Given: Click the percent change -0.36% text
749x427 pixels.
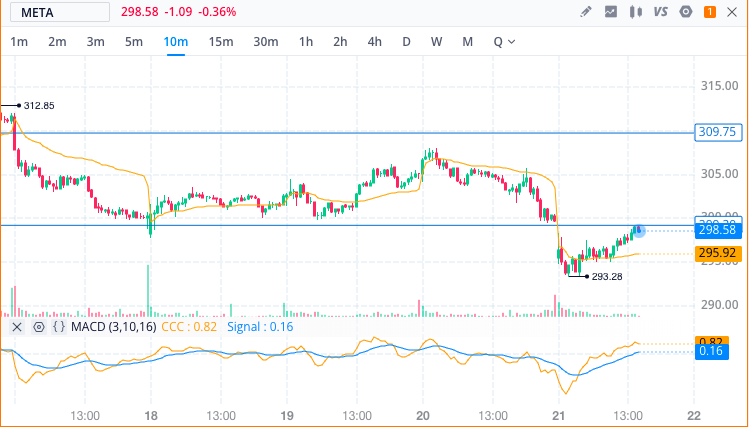Looking at the screenshot, I should point(217,12).
